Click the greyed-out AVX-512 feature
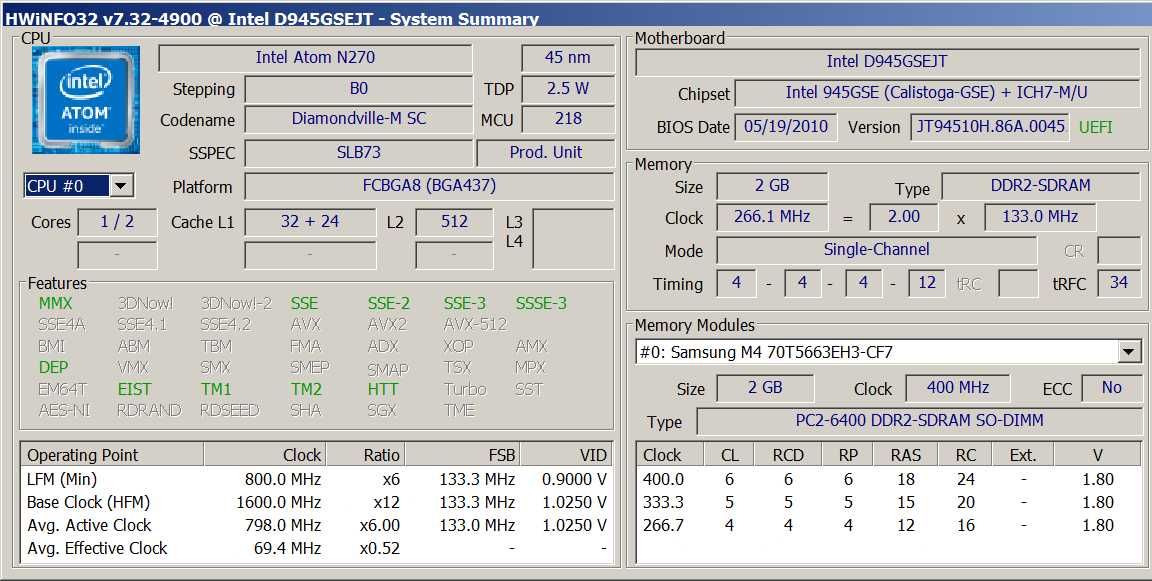The height and width of the screenshot is (581, 1152). 475,325
